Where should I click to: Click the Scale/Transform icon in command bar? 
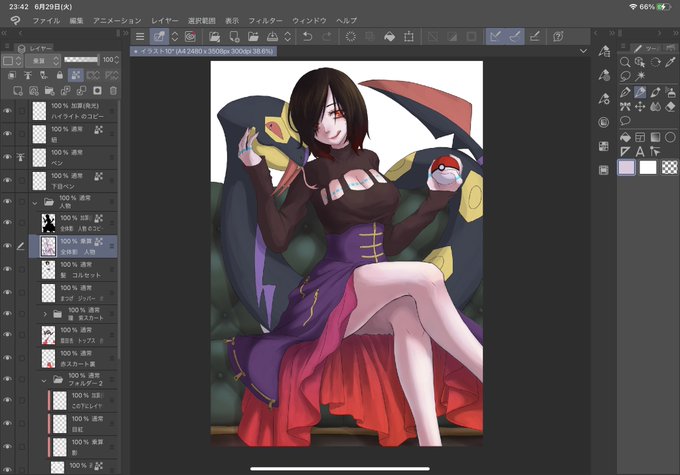coord(409,36)
